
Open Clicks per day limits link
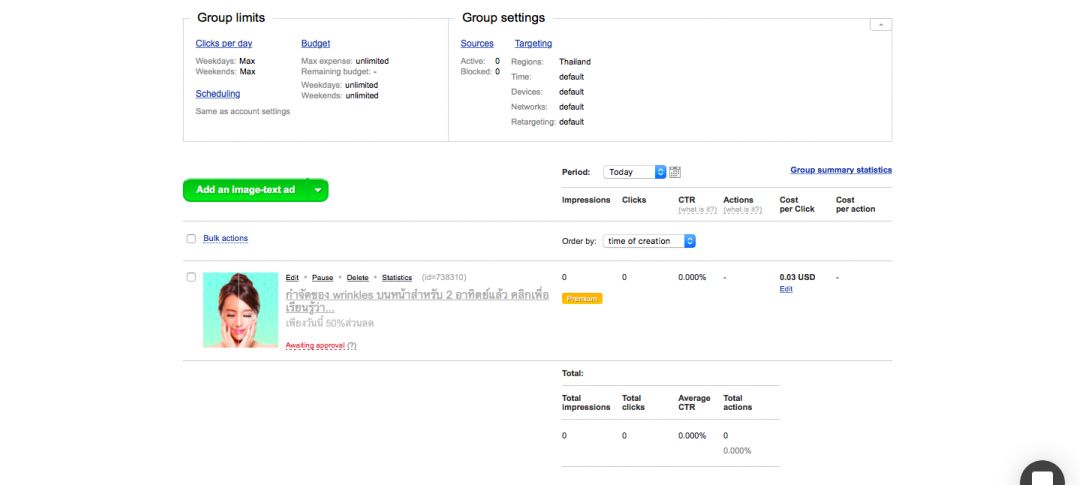pos(224,44)
